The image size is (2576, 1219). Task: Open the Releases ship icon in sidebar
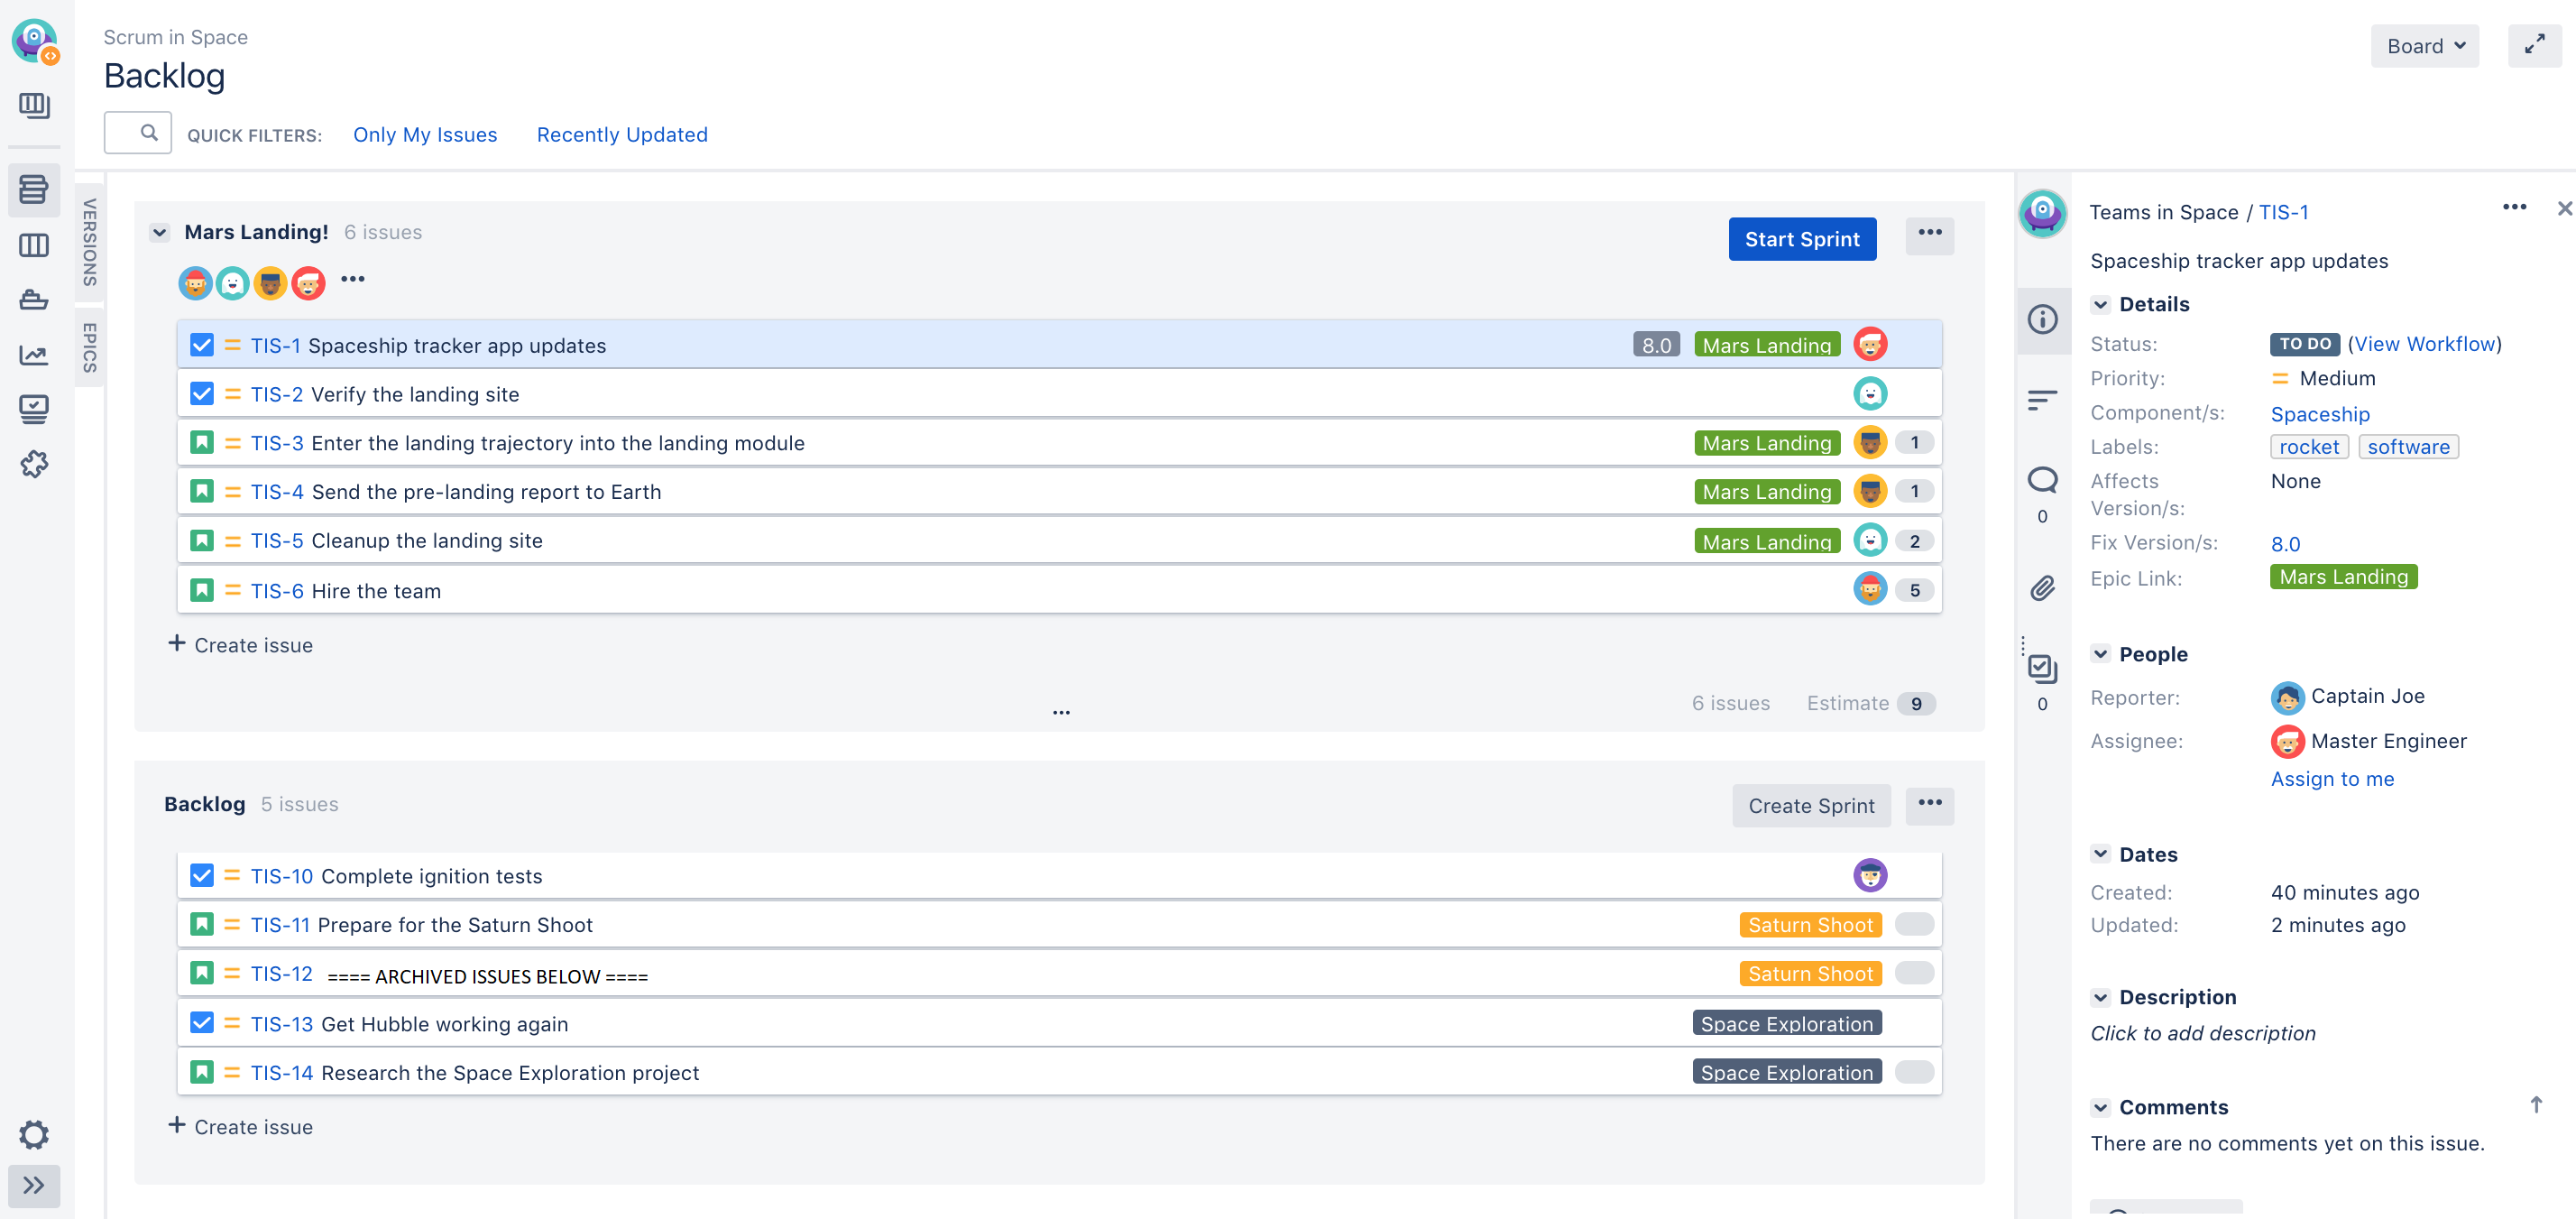pyautogui.click(x=34, y=299)
